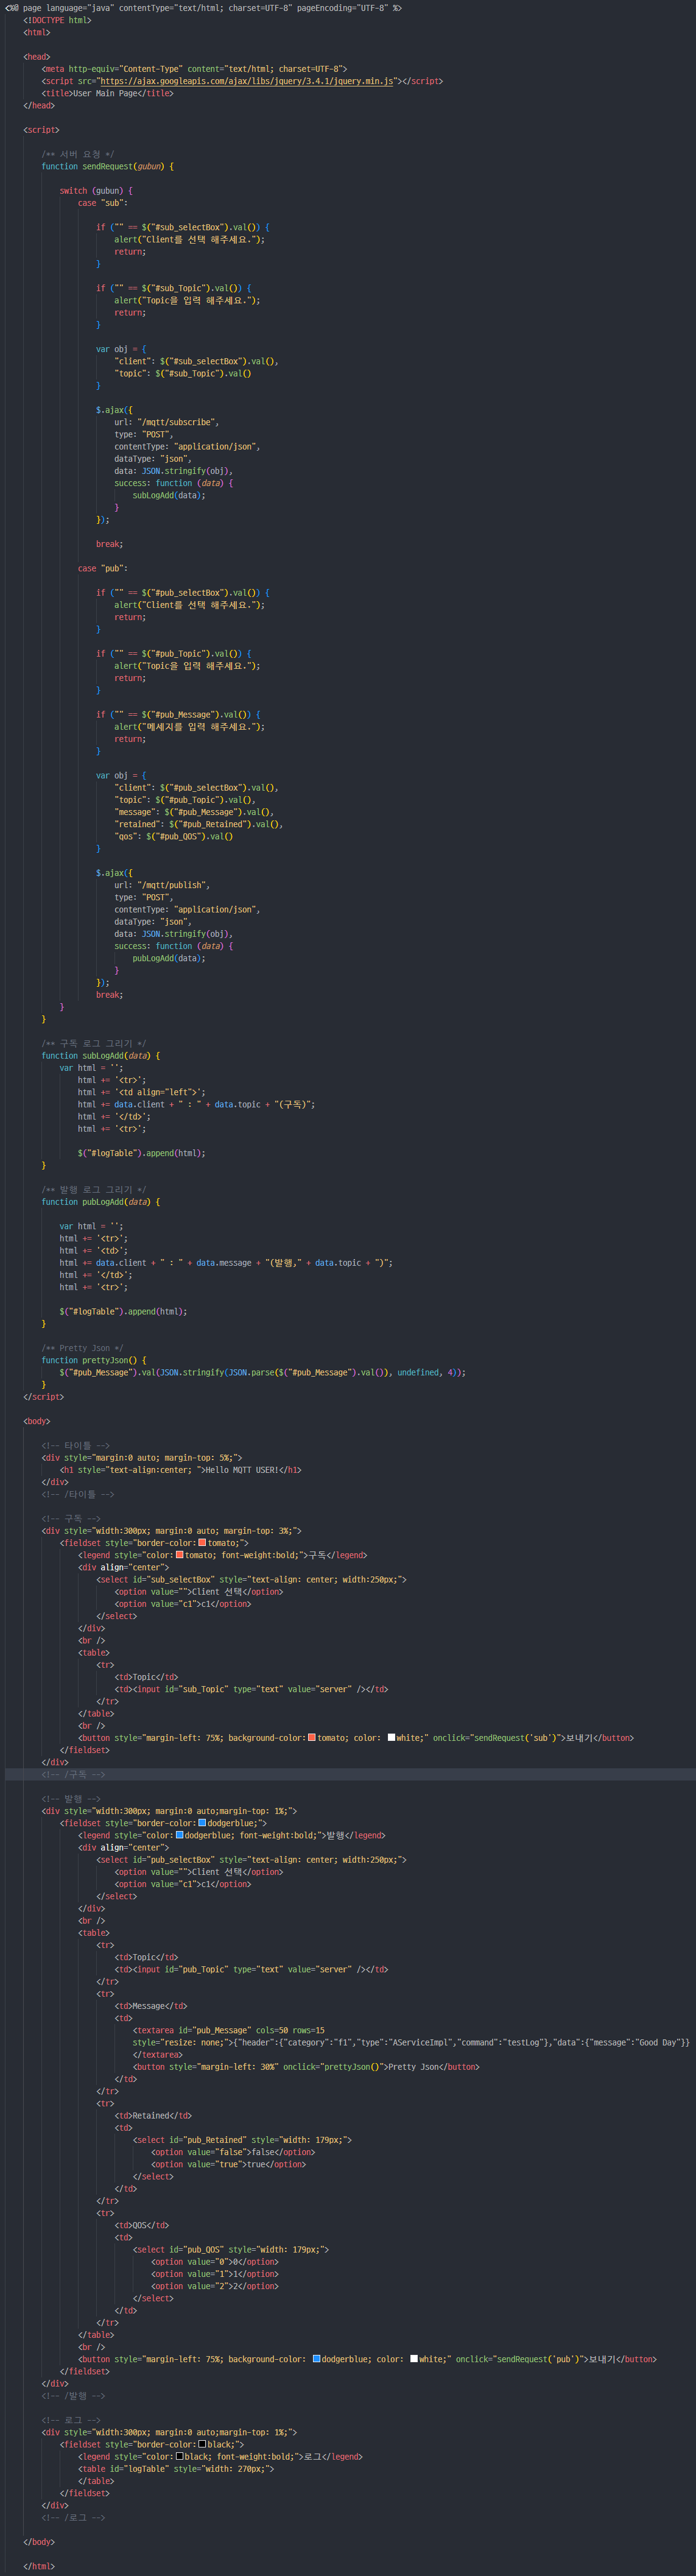Click the input id="sub_Topic" line

point(251,1689)
